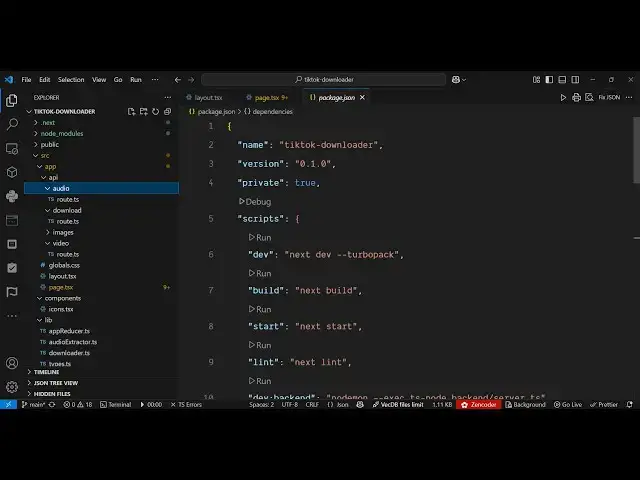Click Go Live in status bar

tap(568, 404)
